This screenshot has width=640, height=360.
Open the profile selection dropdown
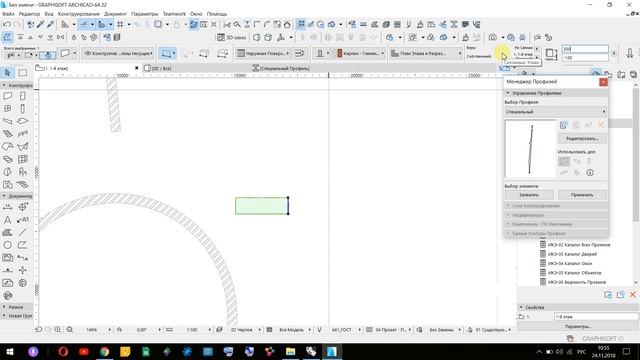556,112
